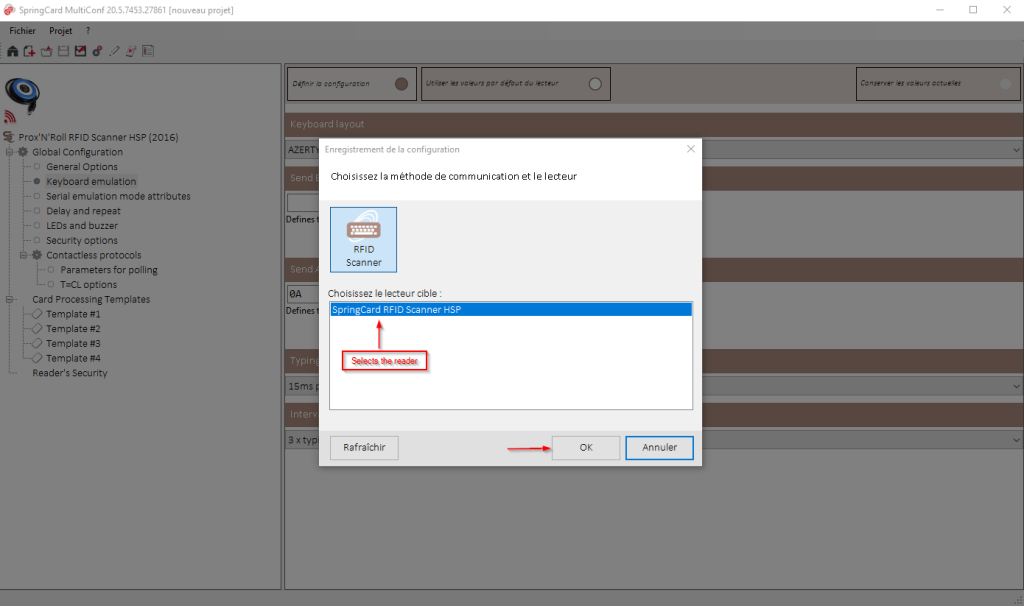Open a project using the folder toolbar icon
The width and height of the screenshot is (1024, 606).
46,51
